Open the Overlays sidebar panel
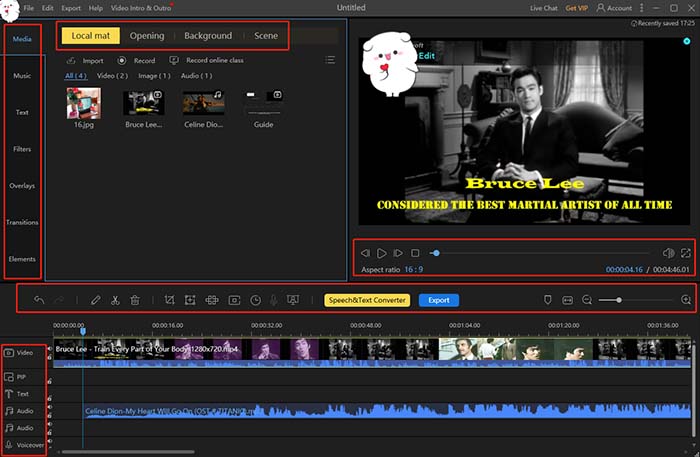 (x=22, y=186)
